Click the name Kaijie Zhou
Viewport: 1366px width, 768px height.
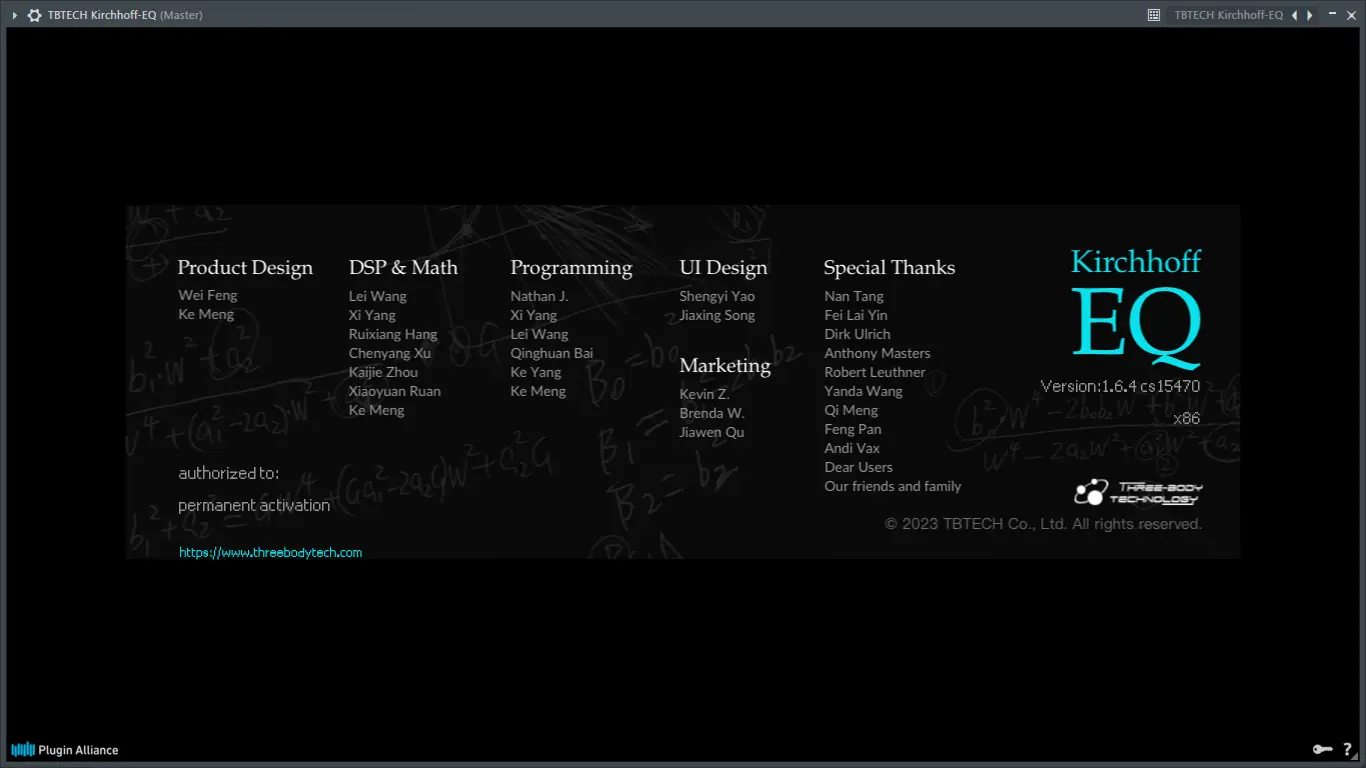point(383,372)
